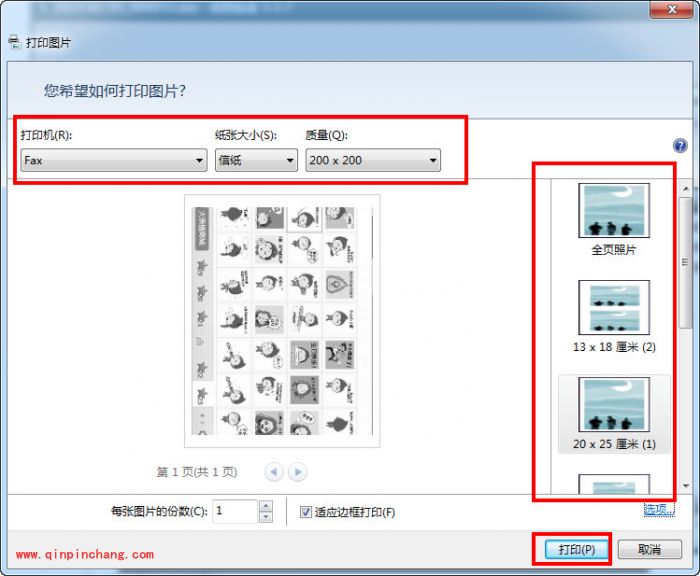Click the copies per picture number field
Viewport: 700px width, 576px height.
click(235, 511)
